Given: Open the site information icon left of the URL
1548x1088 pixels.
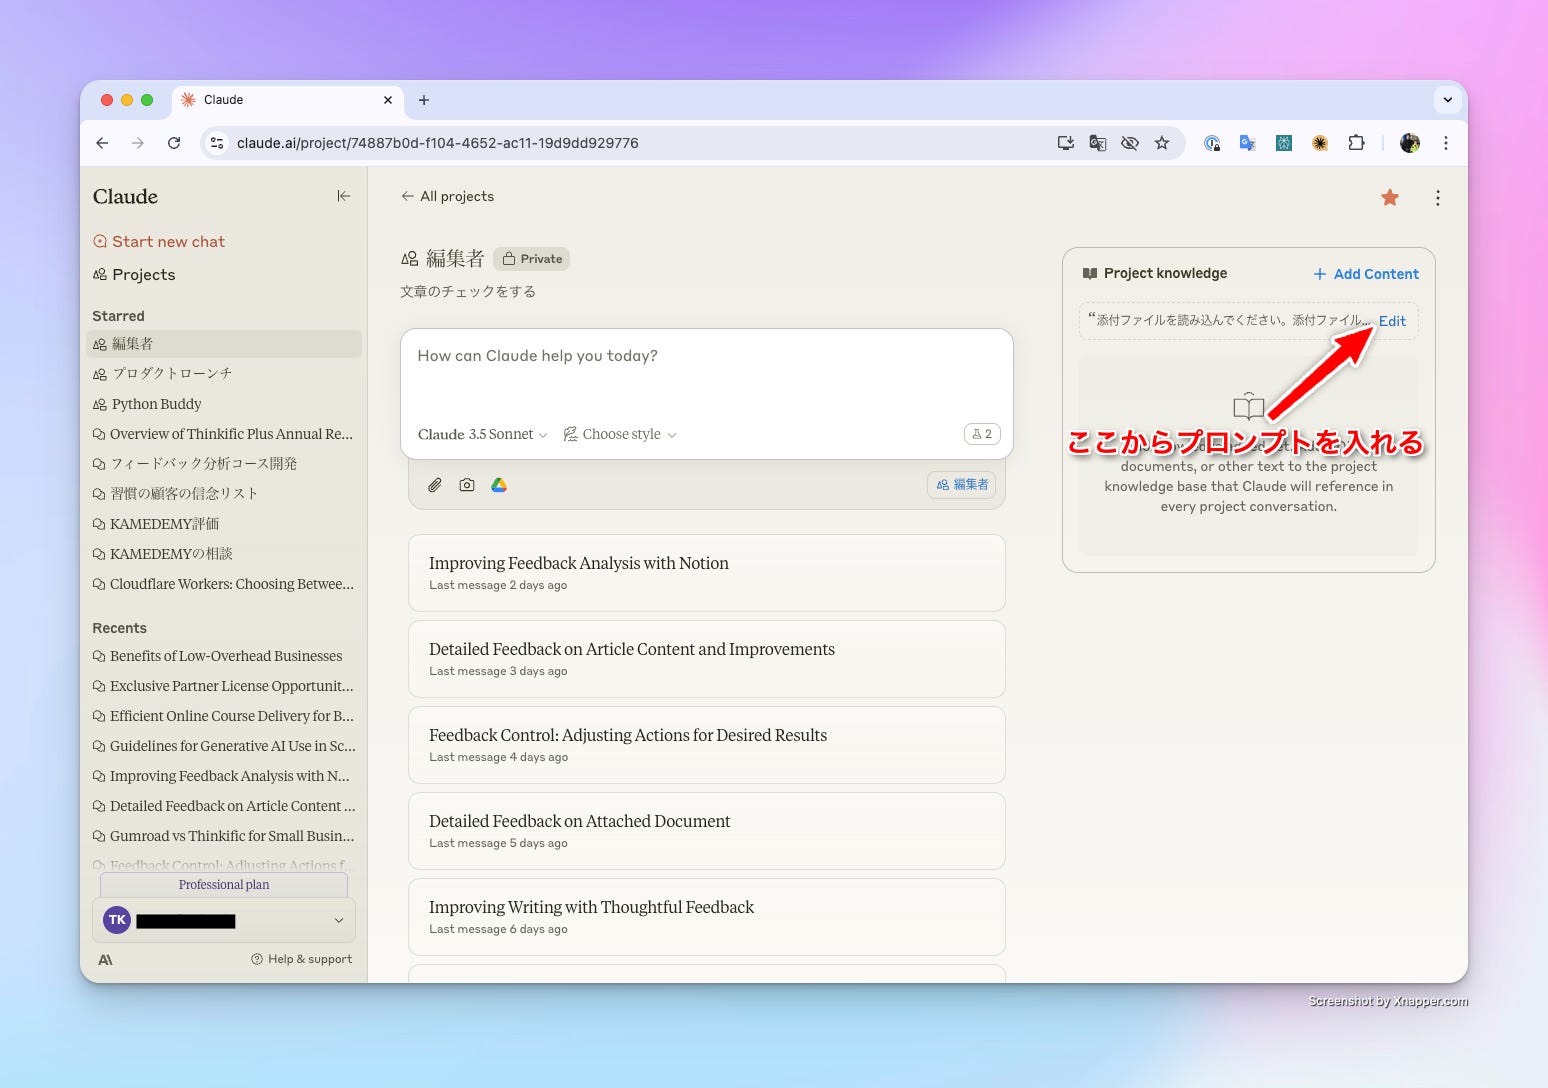Looking at the screenshot, I should pyautogui.click(x=217, y=143).
